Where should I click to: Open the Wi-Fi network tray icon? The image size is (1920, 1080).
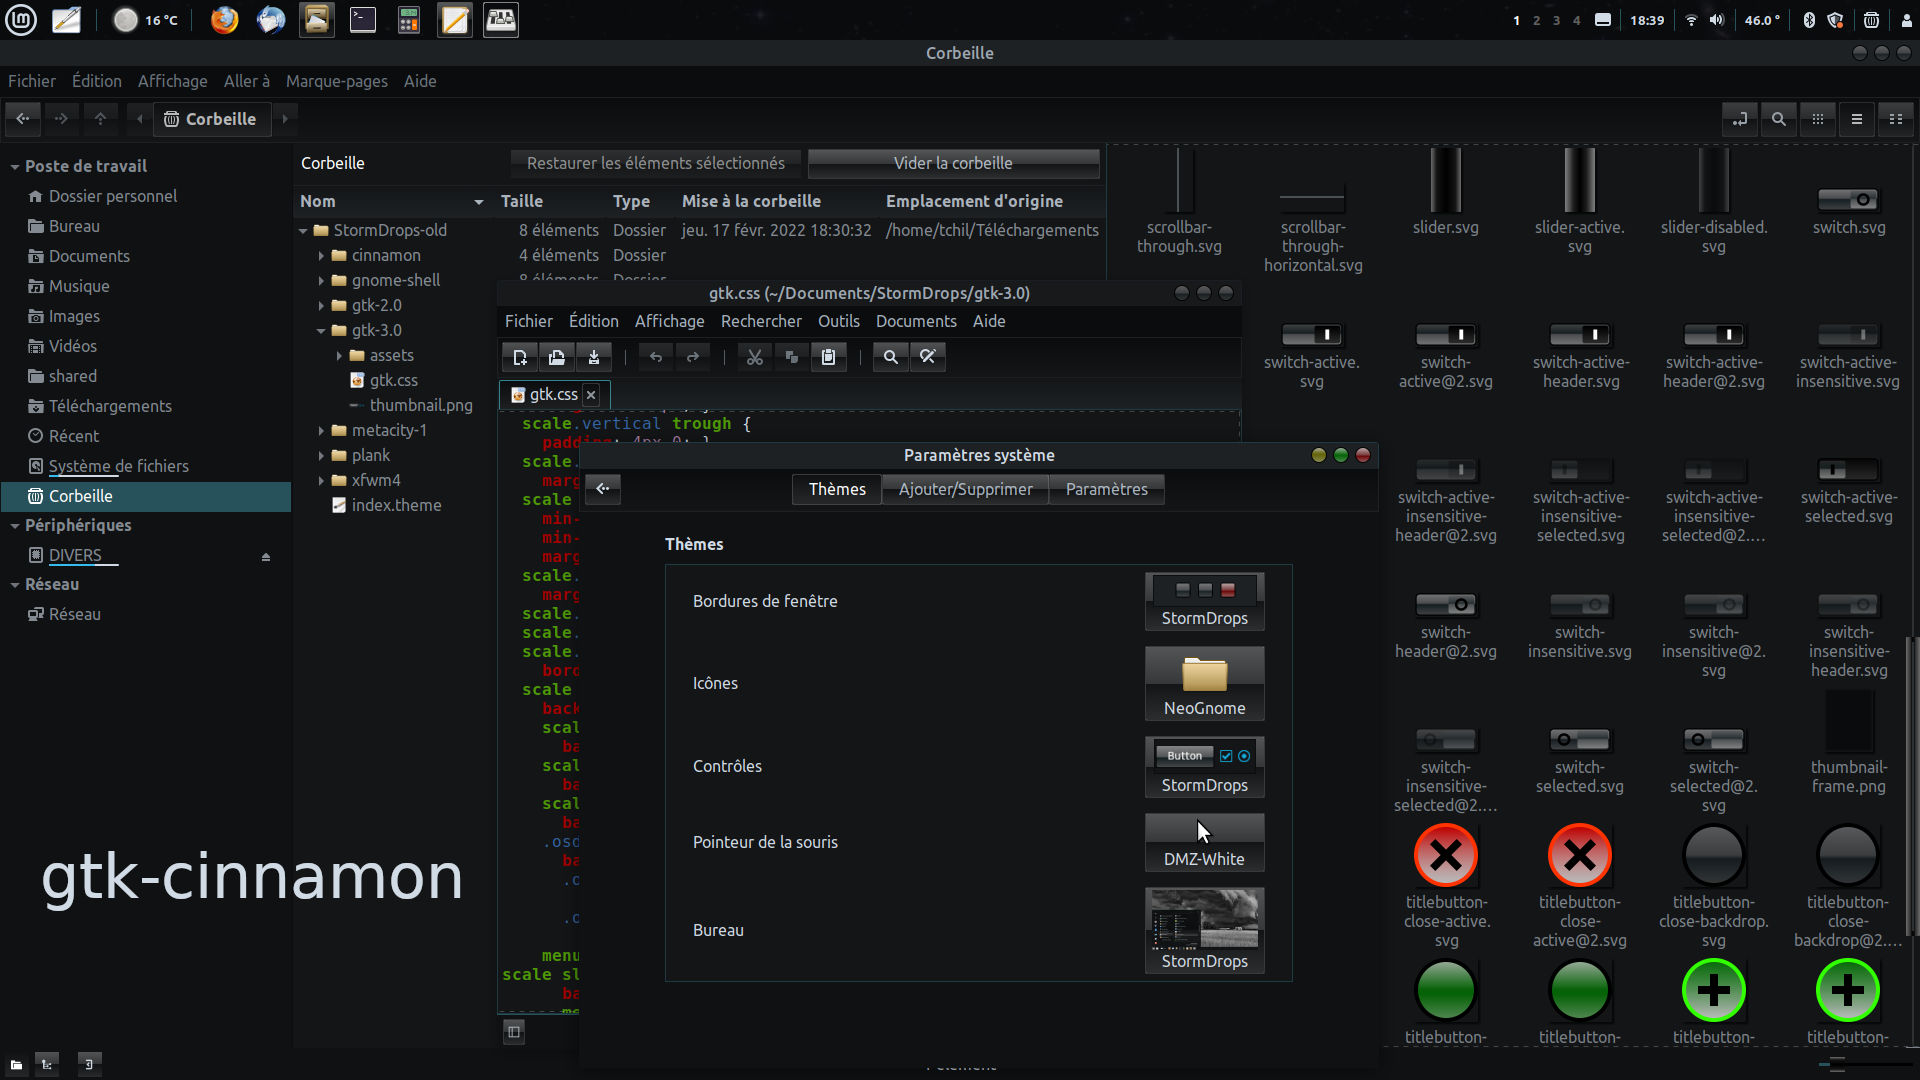pos(1691,20)
